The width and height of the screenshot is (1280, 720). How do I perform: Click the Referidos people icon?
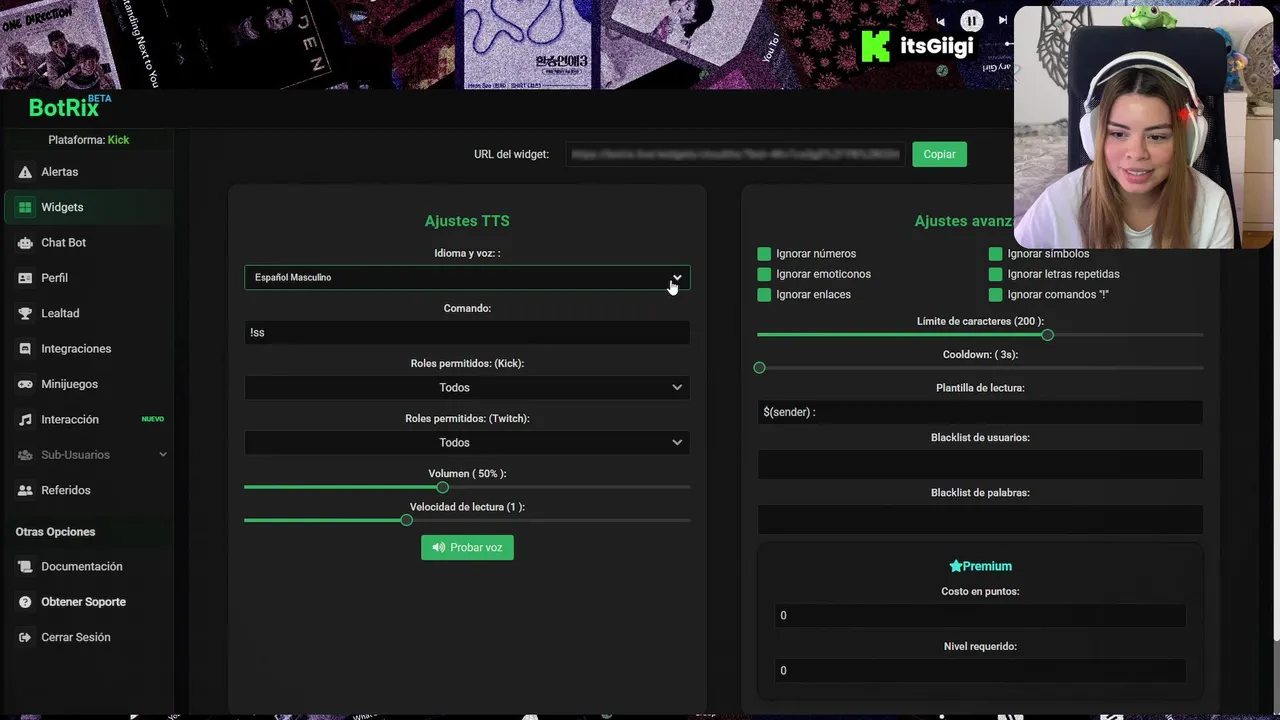[25, 490]
